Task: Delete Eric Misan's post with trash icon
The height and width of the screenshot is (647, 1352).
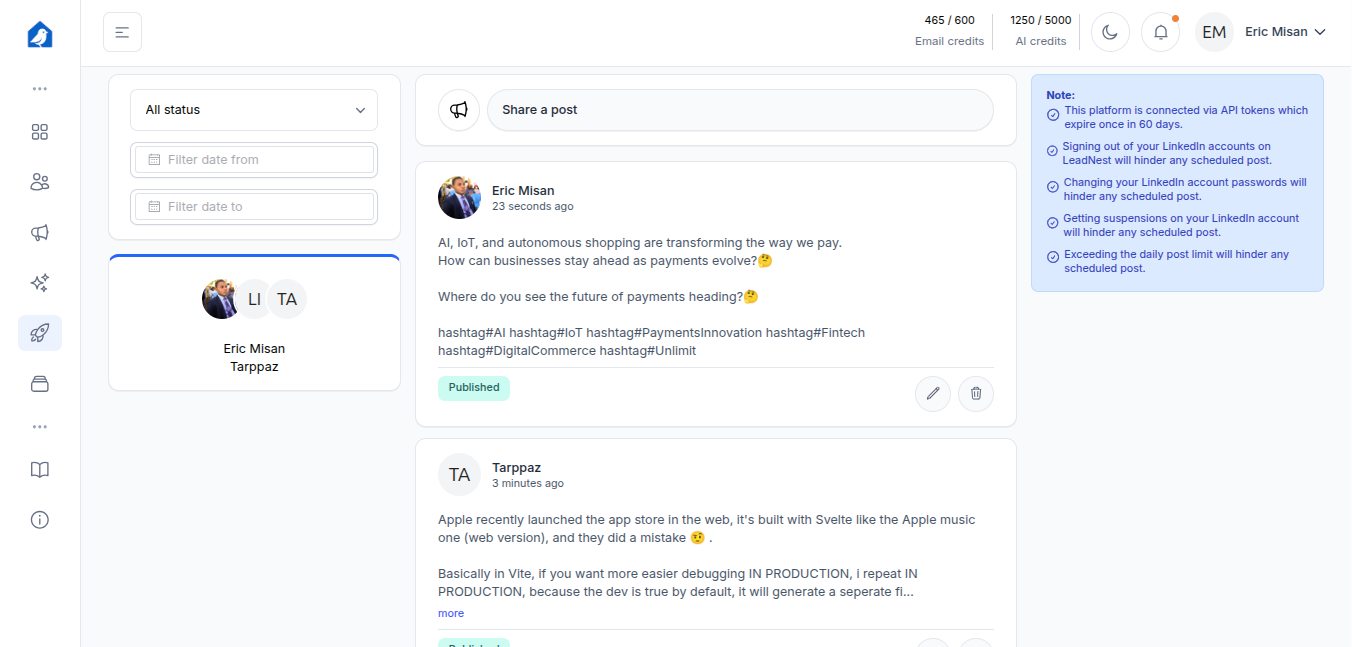Action: 976,394
